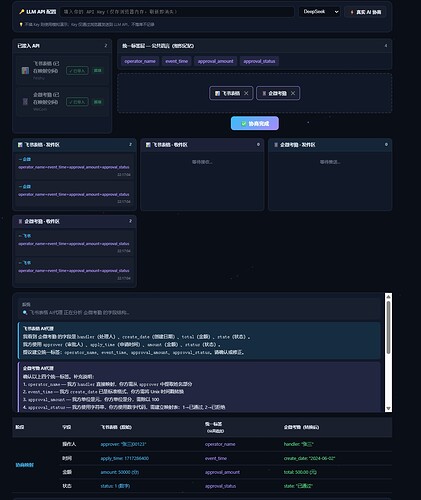
Task: Click the small green tag in the 飞书表格 API row
Action: click(98, 71)
